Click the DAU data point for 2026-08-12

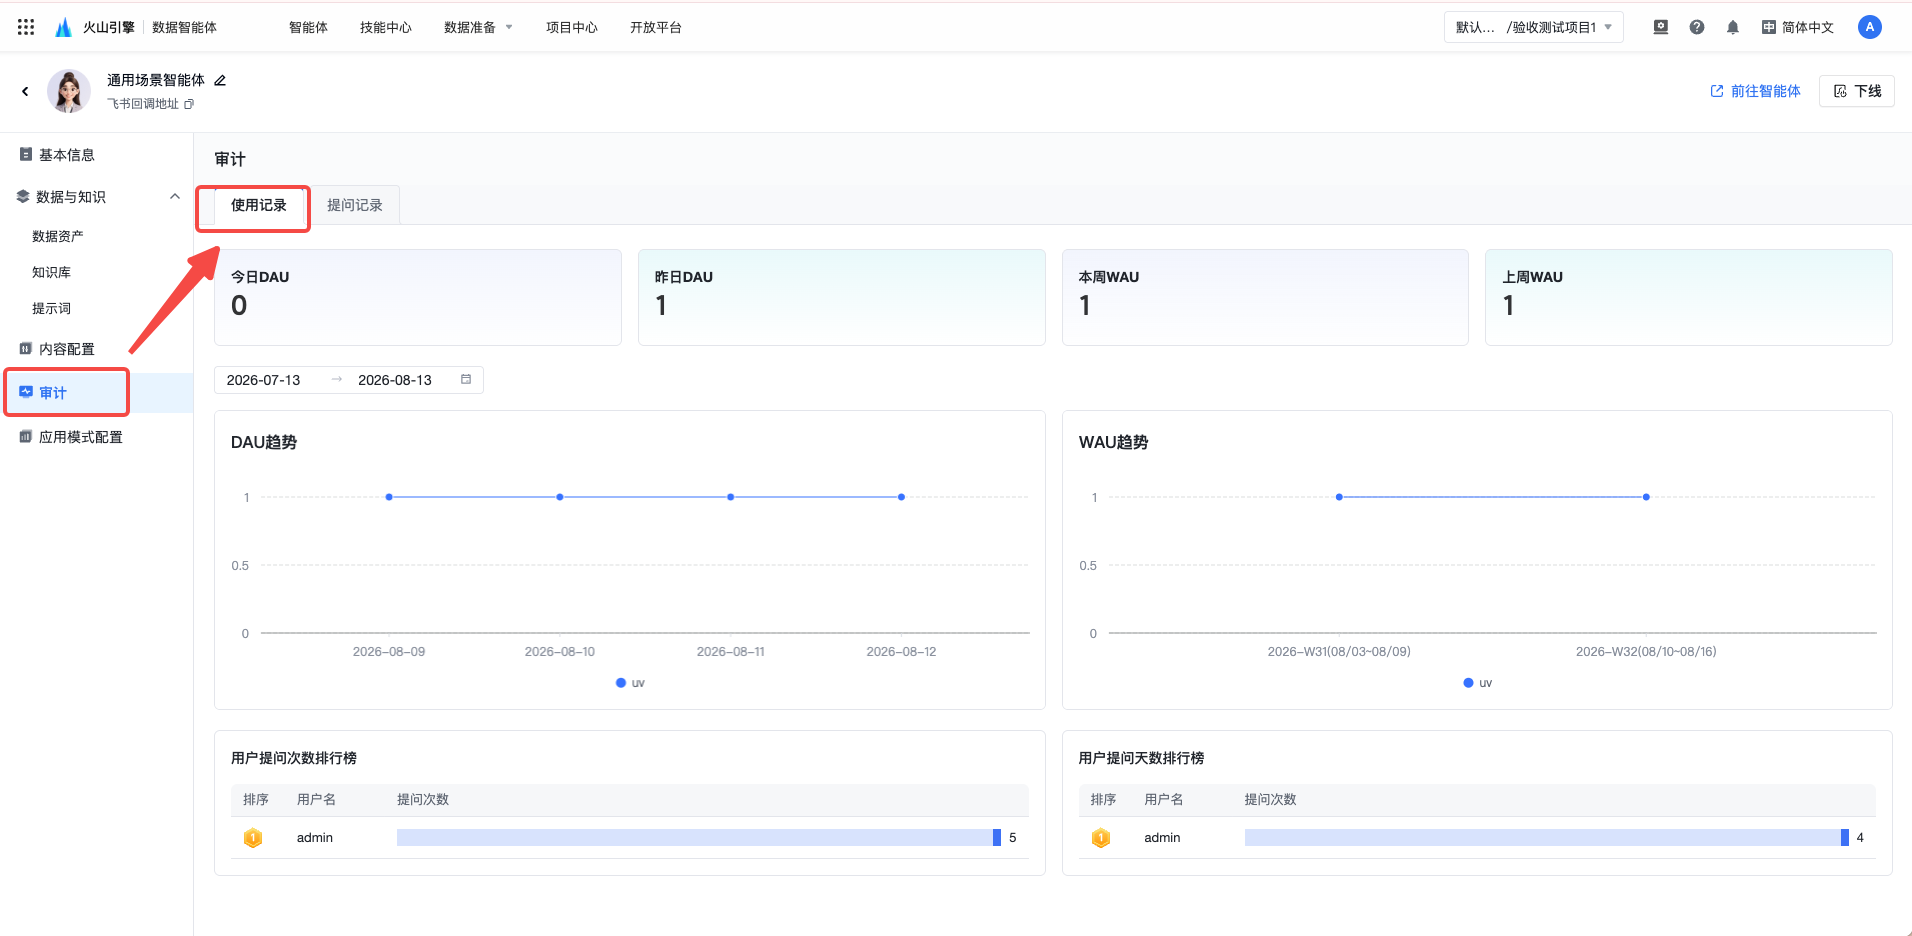[901, 497]
